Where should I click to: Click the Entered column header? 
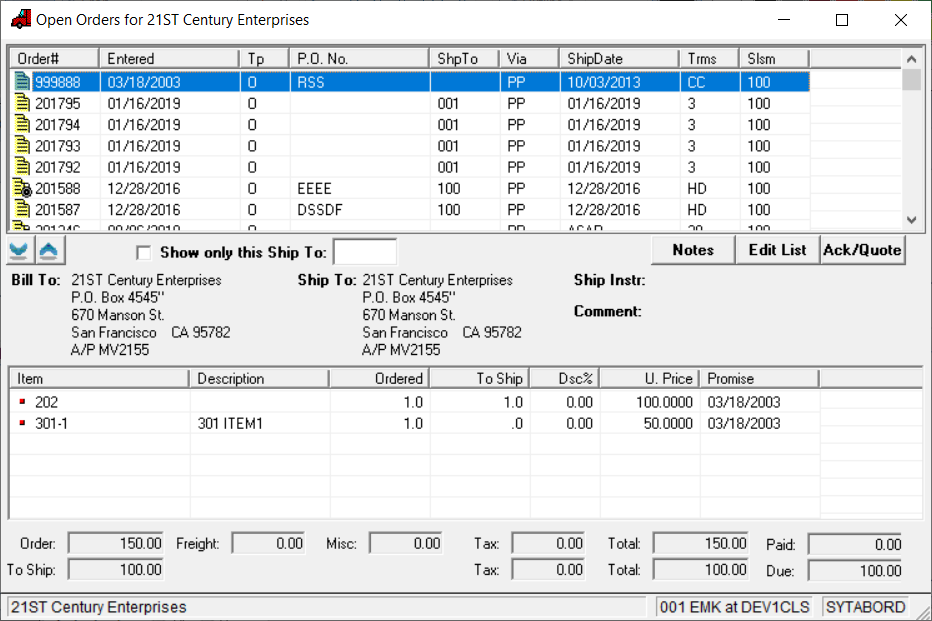[x=168, y=59]
